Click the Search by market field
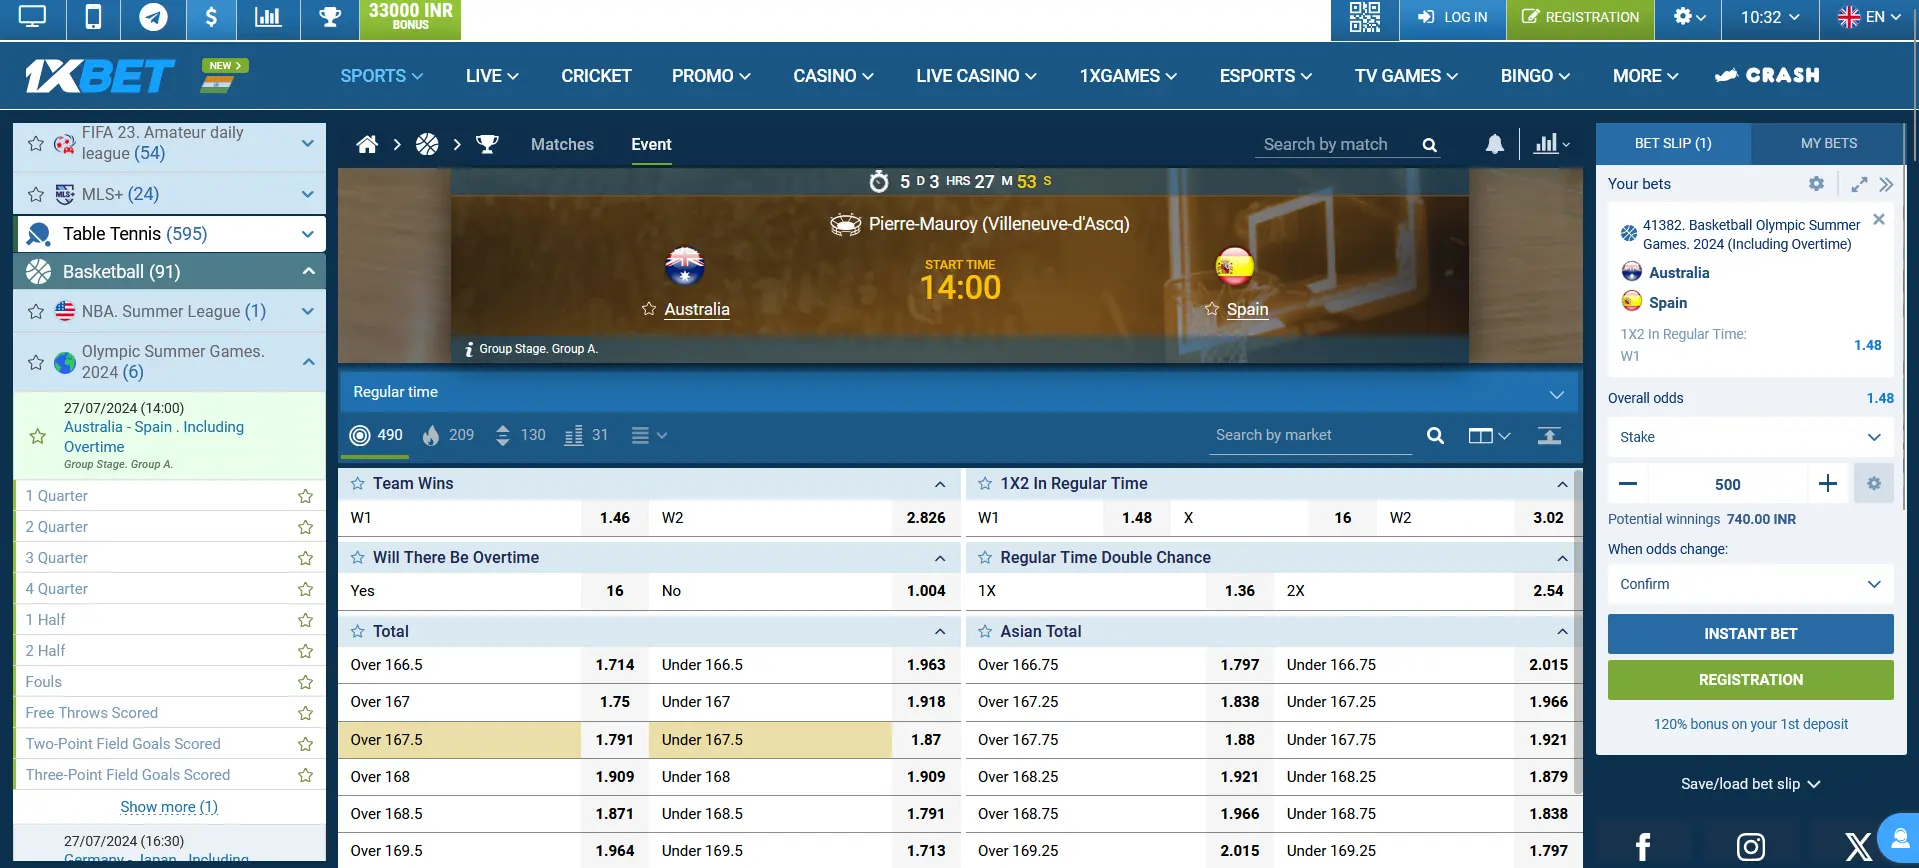The height and width of the screenshot is (868, 1919). pos(1310,436)
